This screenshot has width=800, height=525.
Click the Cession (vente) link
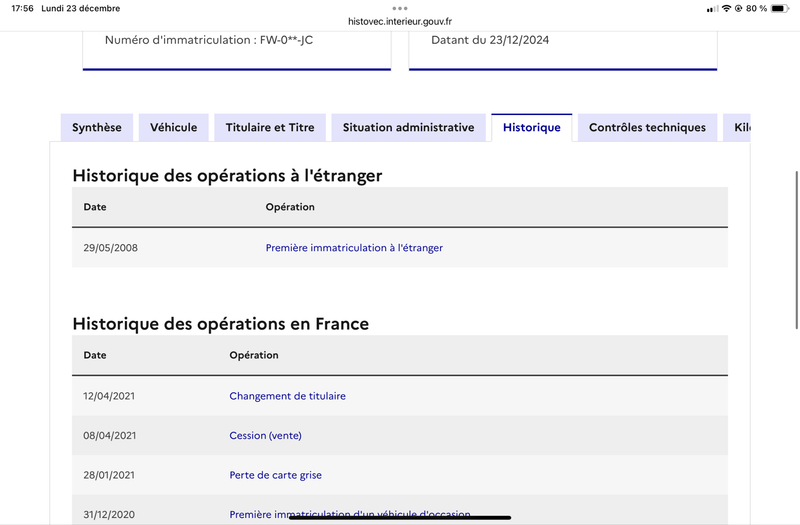(265, 436)
